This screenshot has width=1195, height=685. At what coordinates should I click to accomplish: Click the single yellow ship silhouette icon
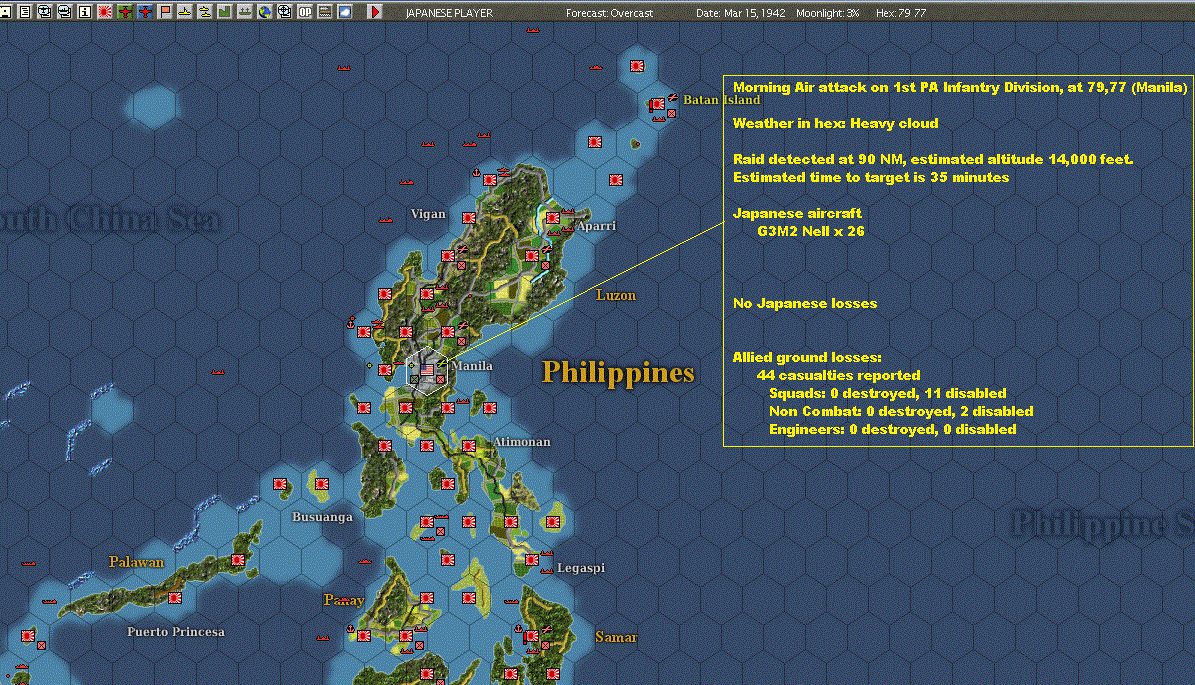pos(184,11)
